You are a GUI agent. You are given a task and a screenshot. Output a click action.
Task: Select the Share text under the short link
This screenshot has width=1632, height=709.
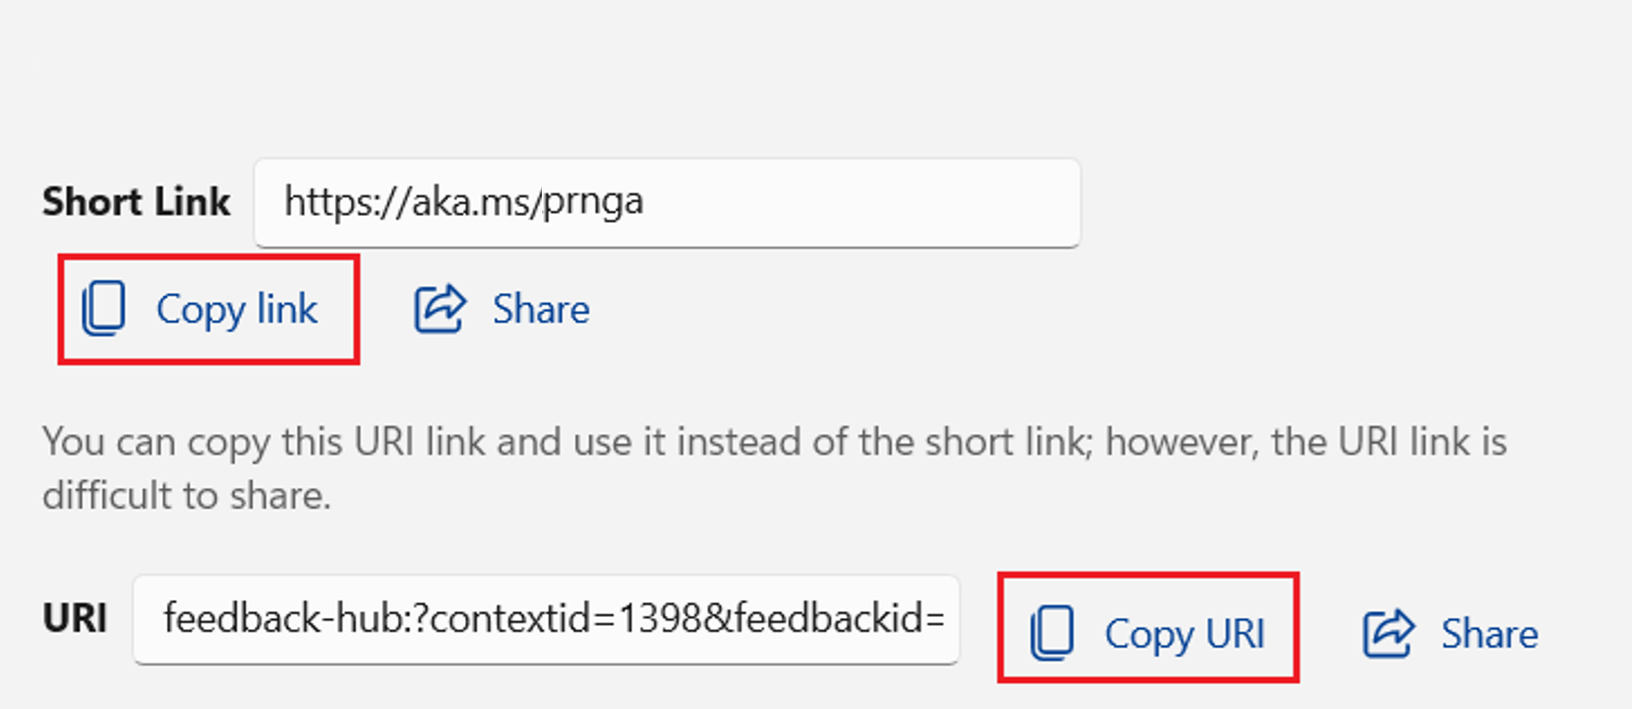(x=541, y=309)
